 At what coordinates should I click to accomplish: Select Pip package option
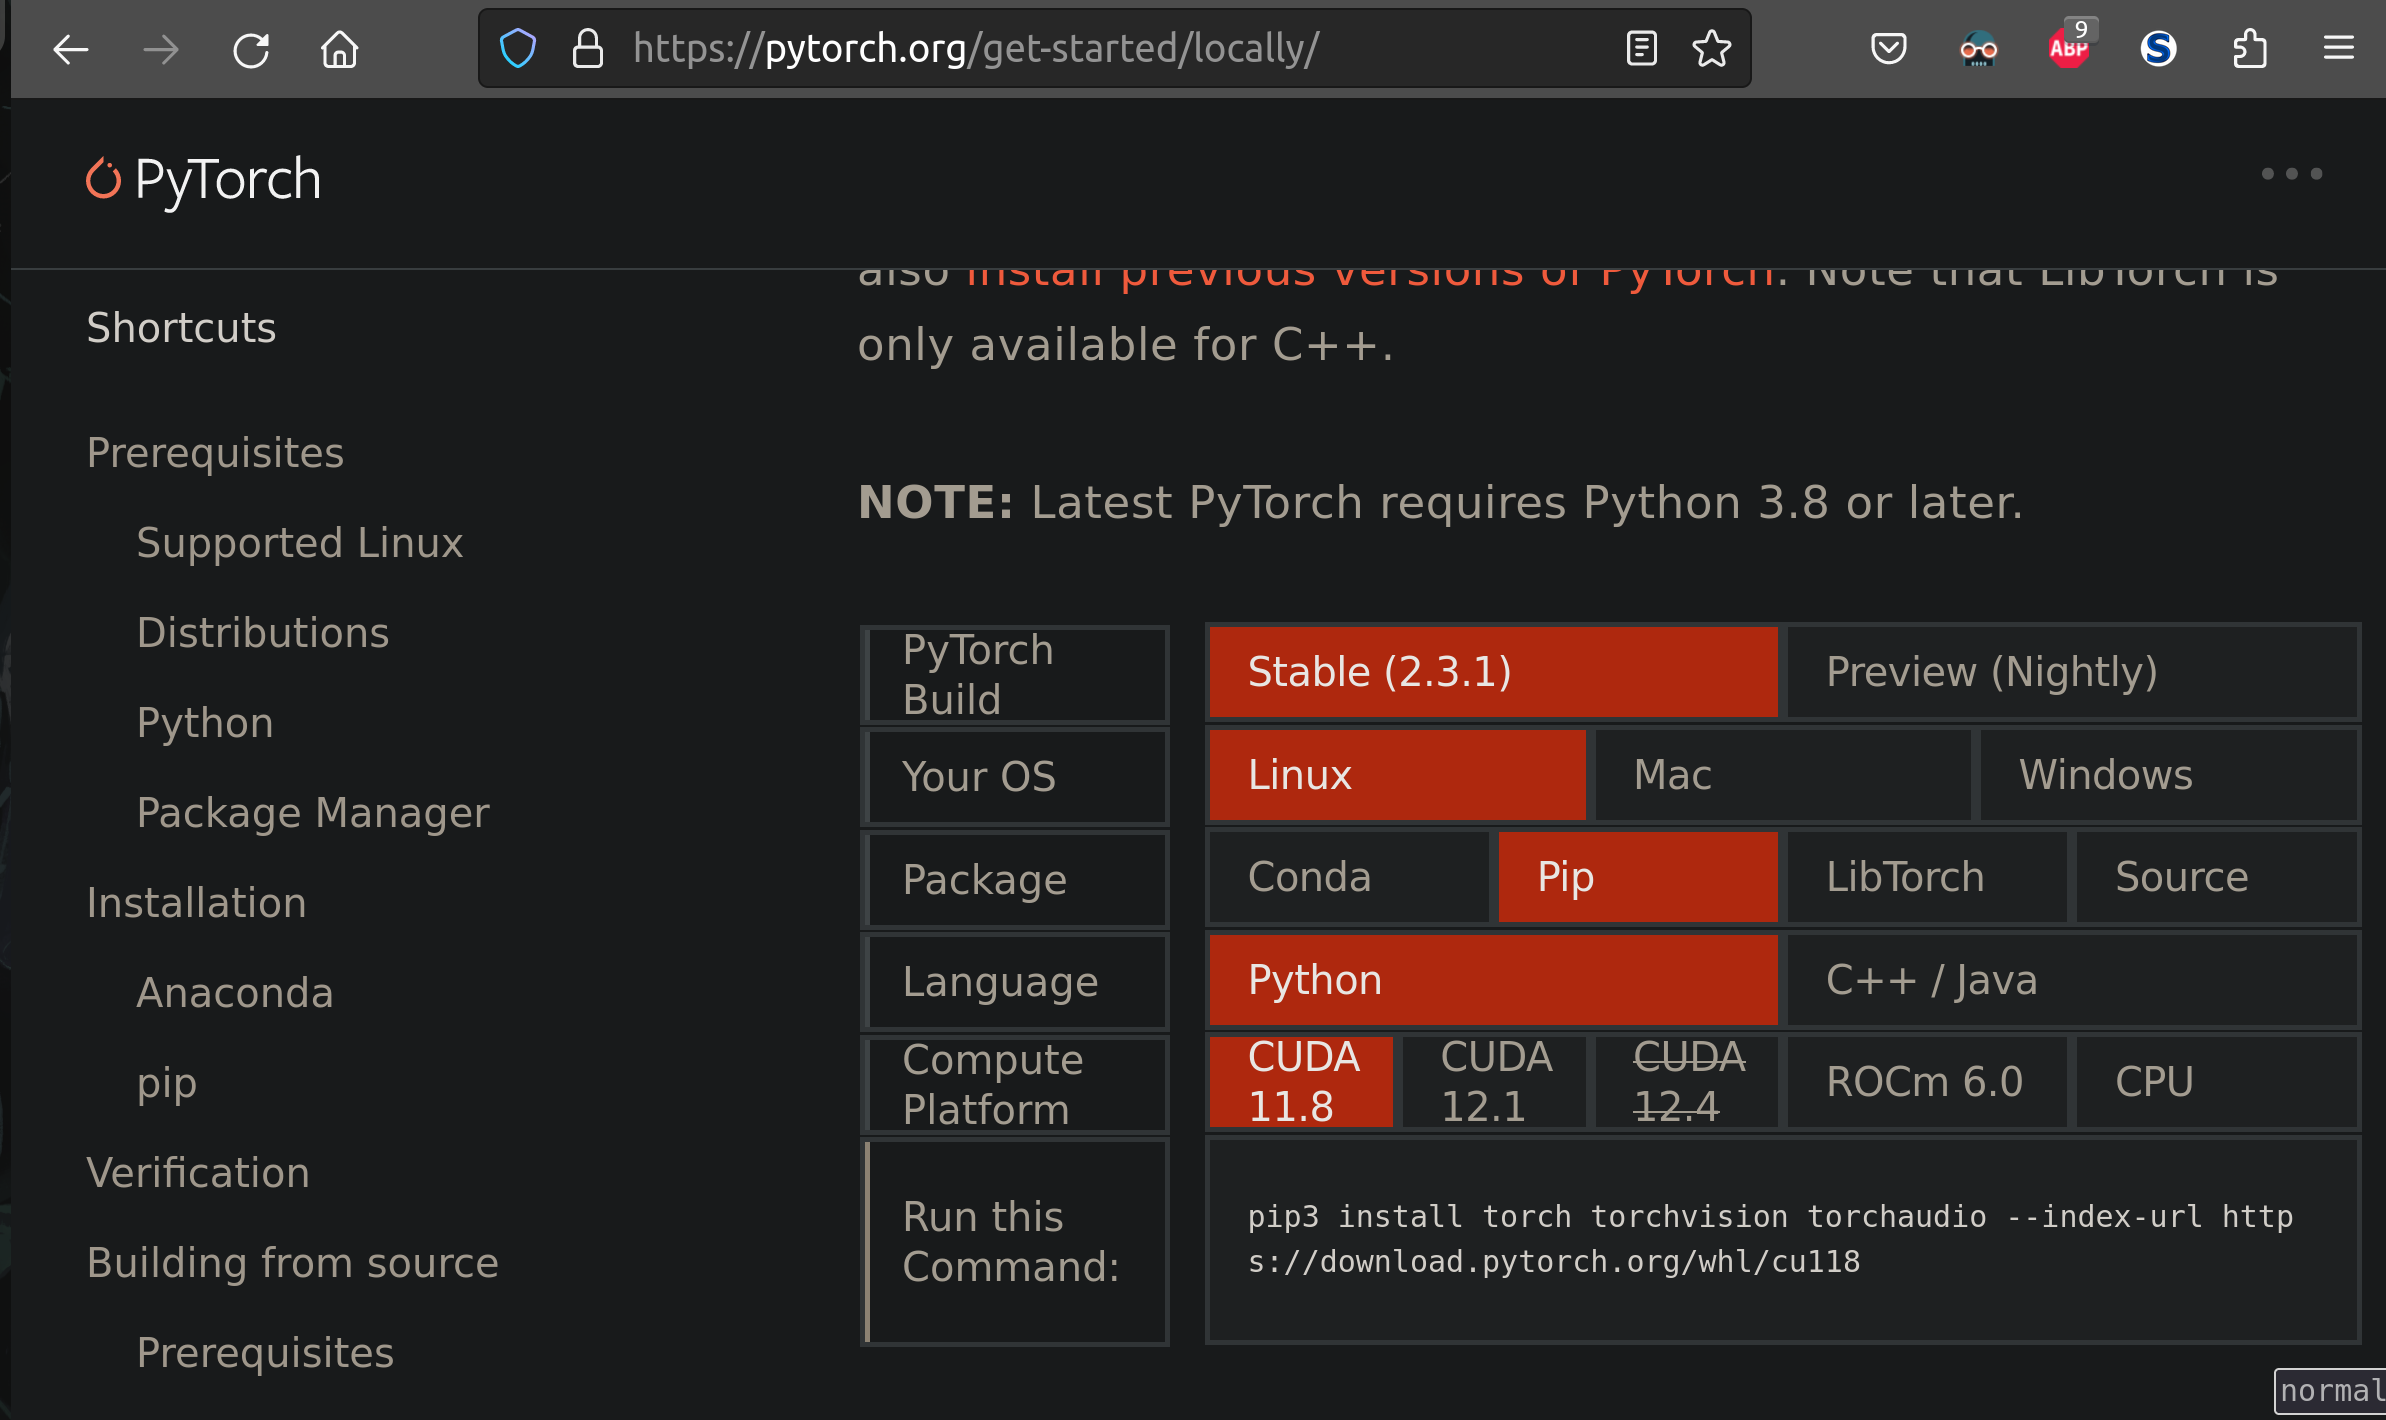[x=1638, y=877]
